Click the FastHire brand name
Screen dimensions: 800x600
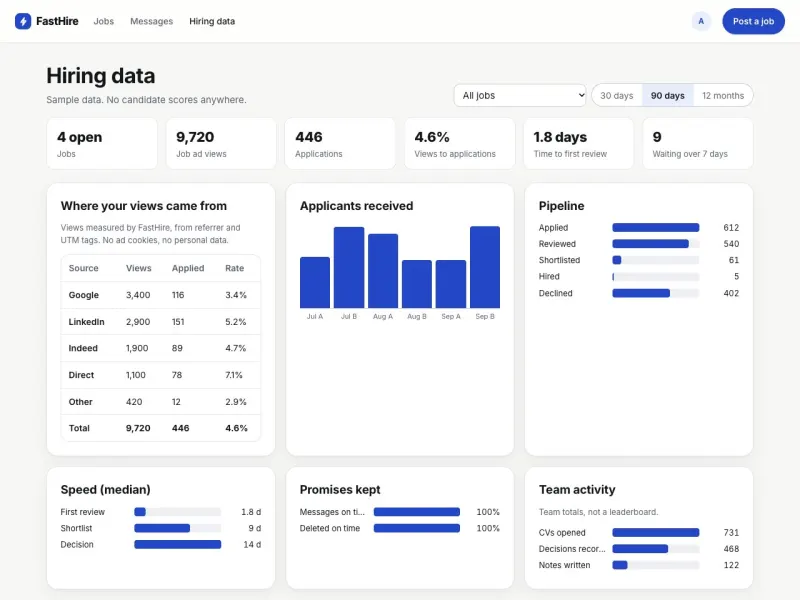(57, 21)
